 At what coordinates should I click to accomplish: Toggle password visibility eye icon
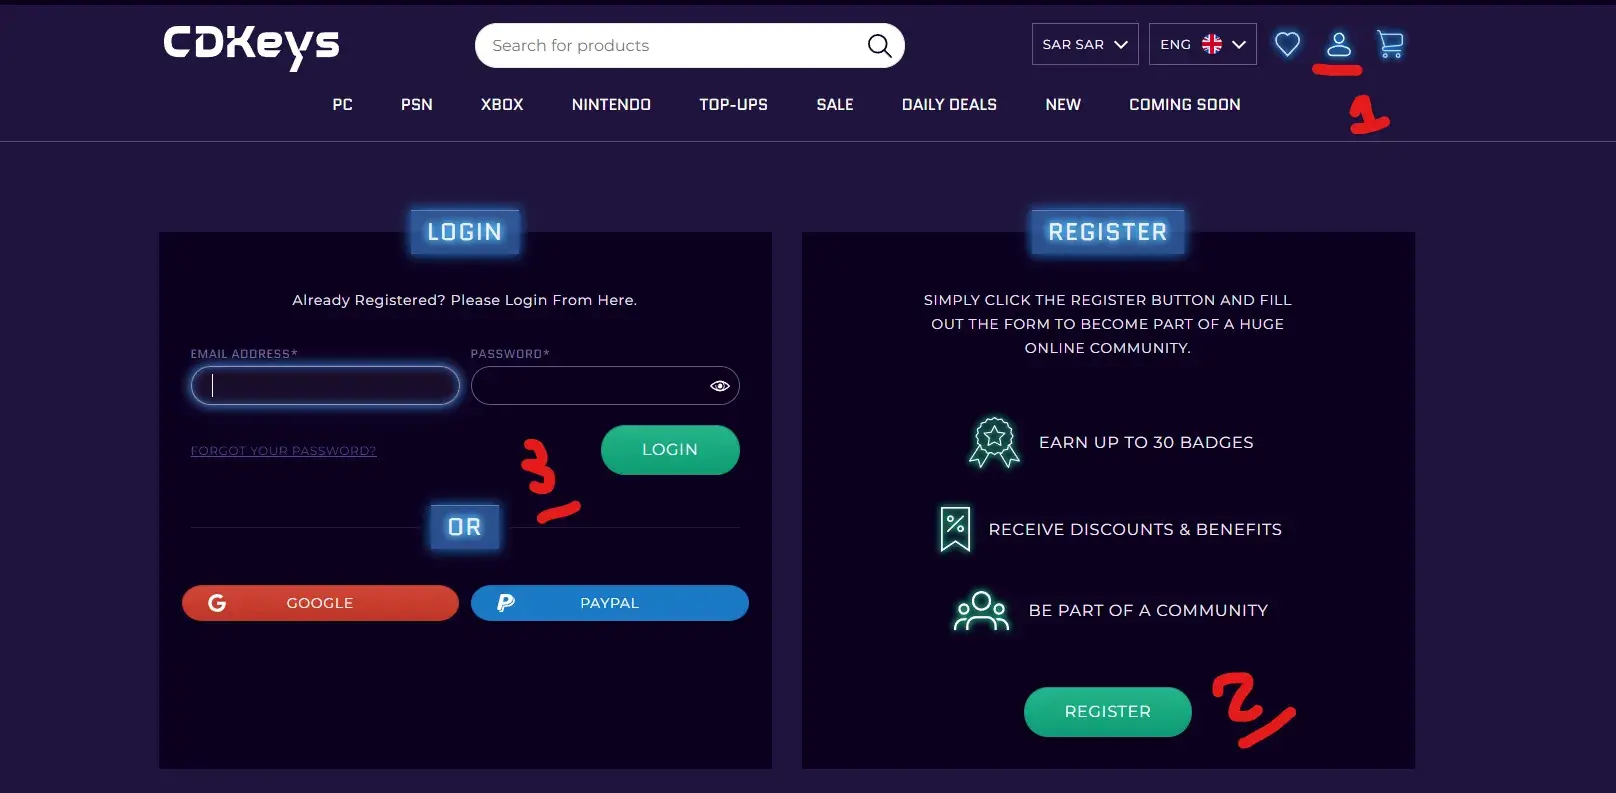(x=719, y=386)
